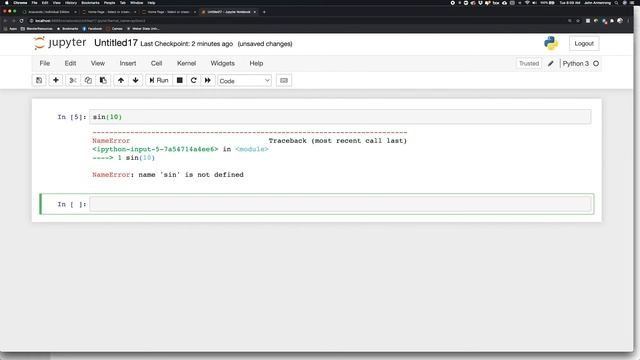Open the Apps bookmarks shortcut
Screen dimensions: 640x360
11,29
